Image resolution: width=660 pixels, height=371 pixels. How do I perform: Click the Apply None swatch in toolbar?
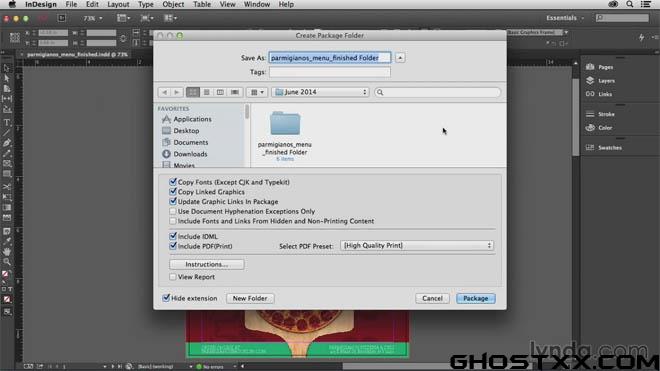tap(7, 299)
